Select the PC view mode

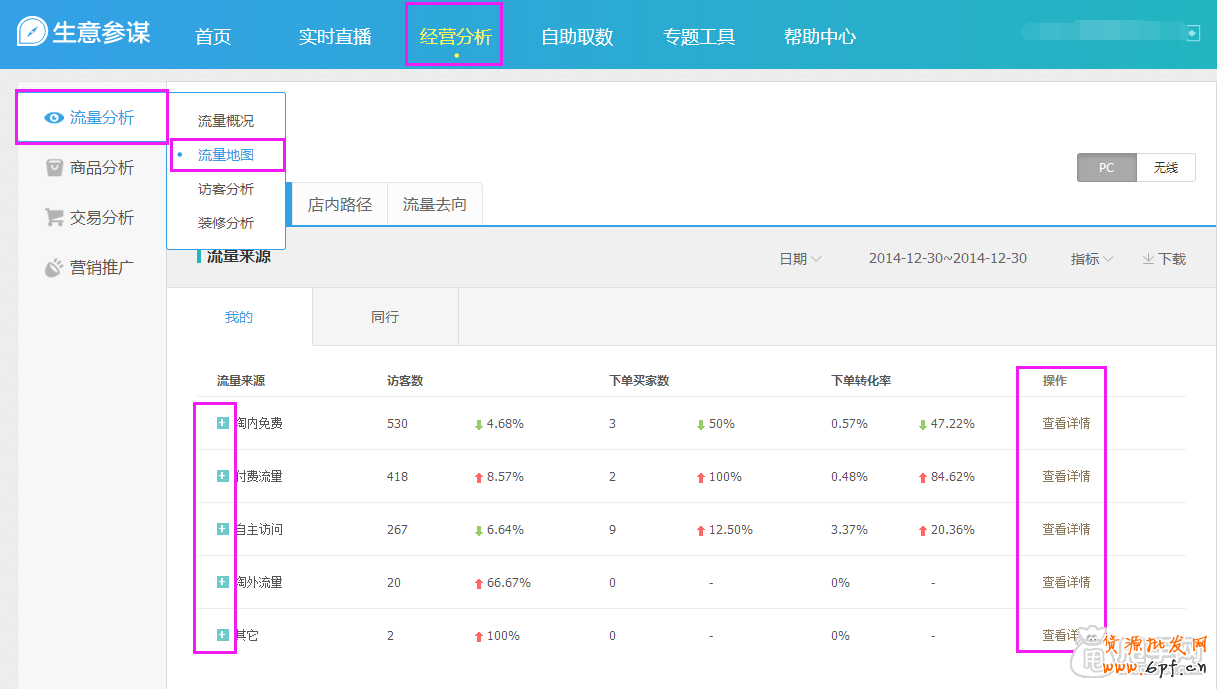pyautogui.click(x=1106, y=167)
